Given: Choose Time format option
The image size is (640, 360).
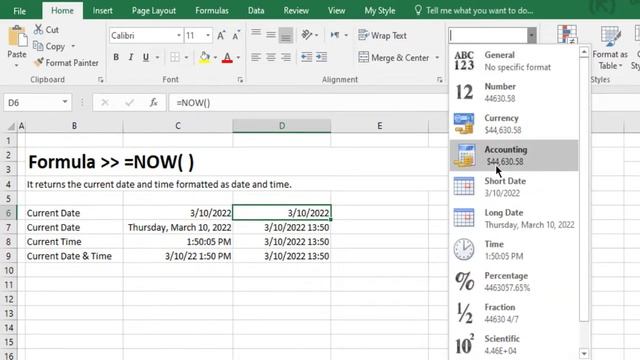Looking at the screenshot, I should pos(514,250).
